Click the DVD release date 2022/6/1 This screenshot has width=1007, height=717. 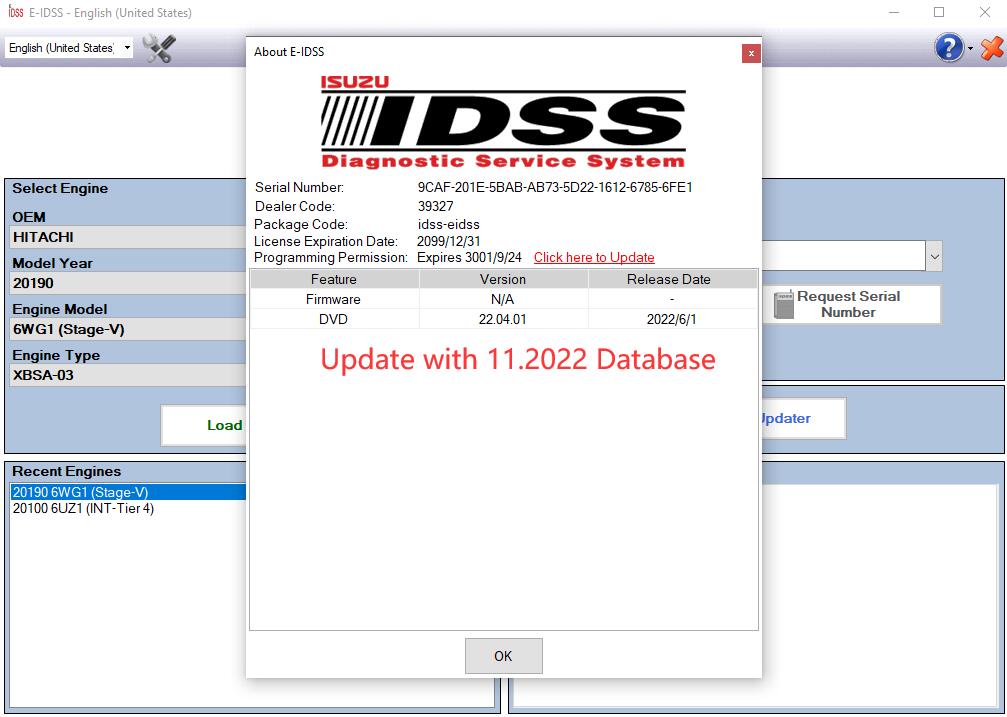point(671,319)
